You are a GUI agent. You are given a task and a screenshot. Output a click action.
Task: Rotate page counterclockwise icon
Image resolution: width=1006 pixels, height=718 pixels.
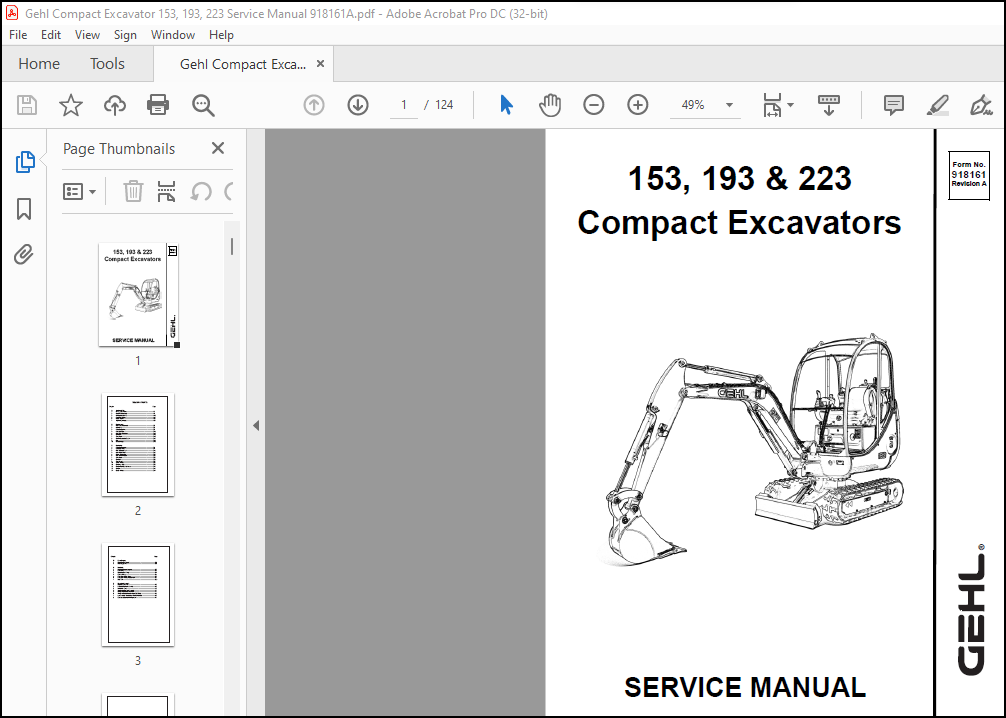pos(201,191)
